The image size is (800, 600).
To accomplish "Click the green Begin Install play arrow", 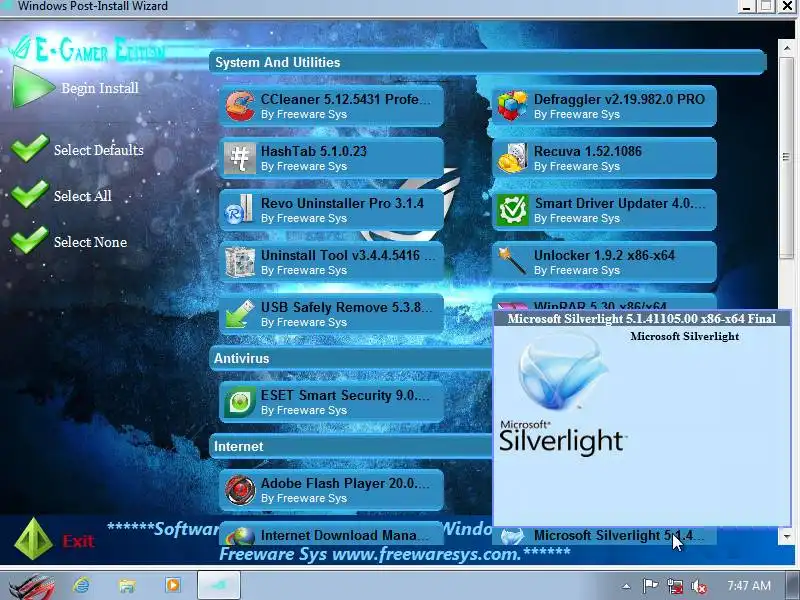I will point(33,87).
